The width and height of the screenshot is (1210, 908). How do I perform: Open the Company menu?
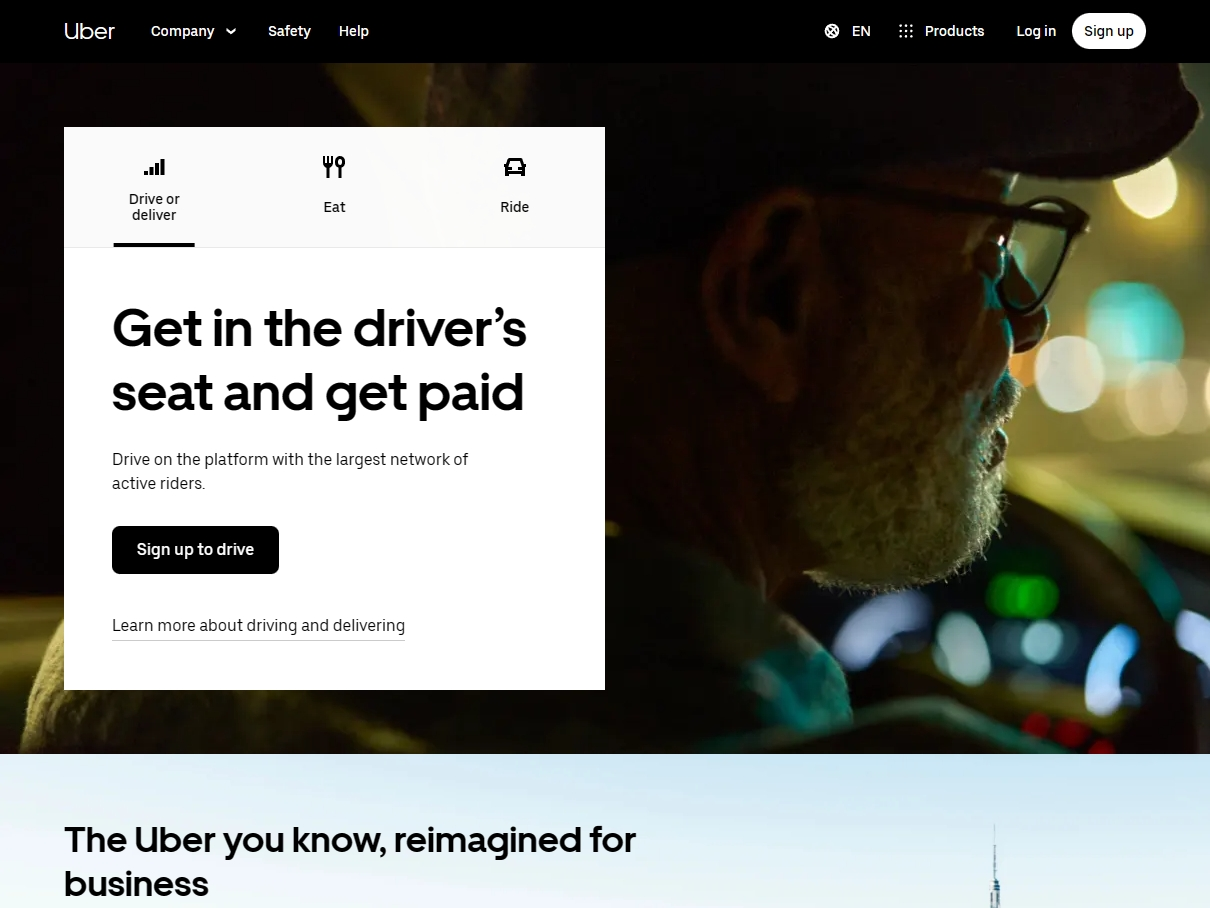194,31
